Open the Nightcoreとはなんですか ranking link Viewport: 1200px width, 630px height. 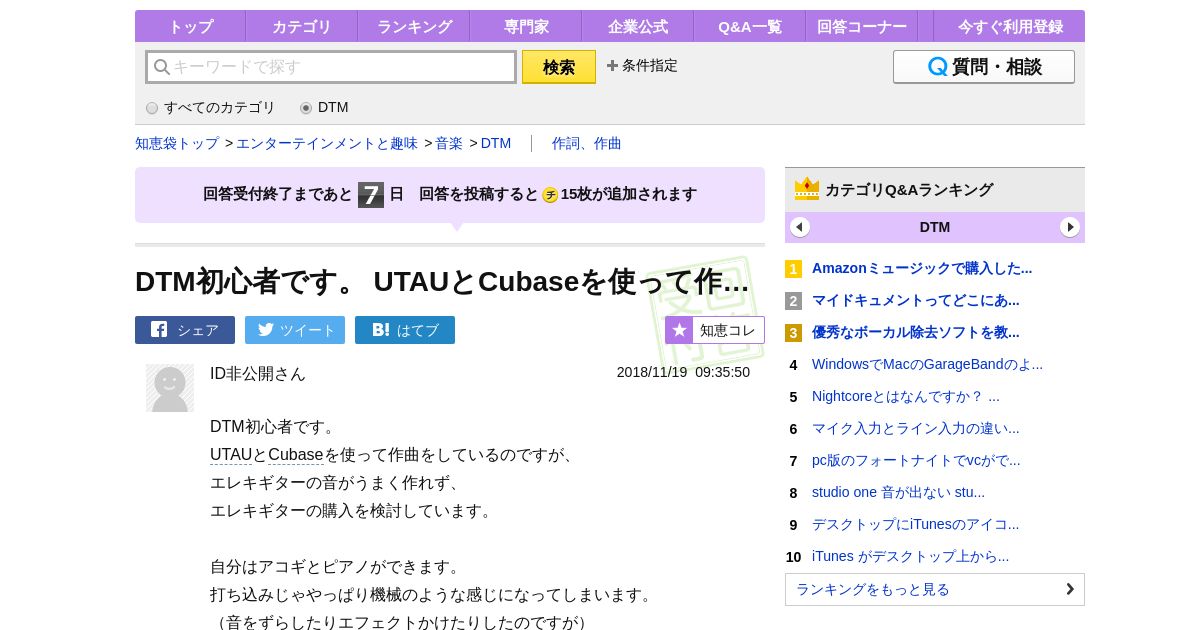pos(905,396)
